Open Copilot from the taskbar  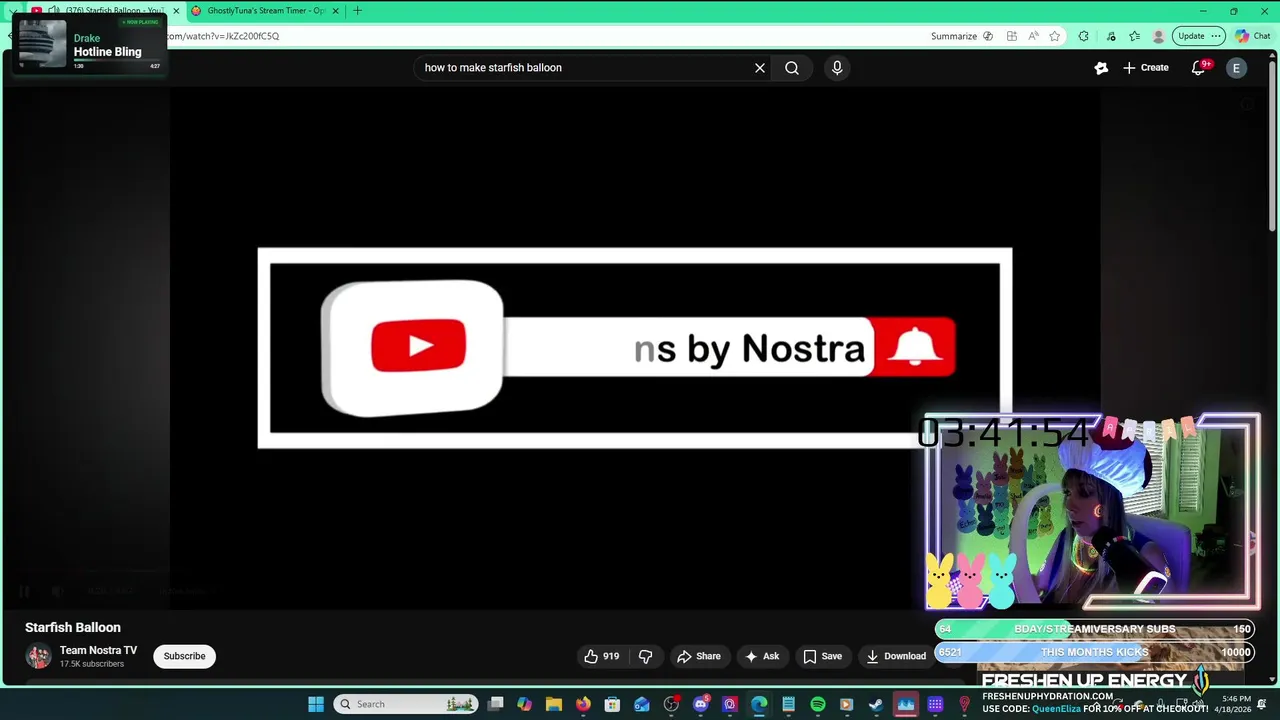[524, 704]
